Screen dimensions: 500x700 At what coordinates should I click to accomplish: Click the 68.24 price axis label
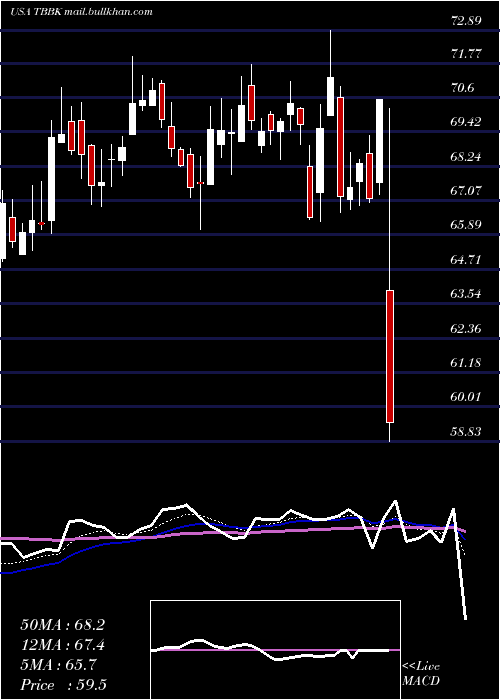466,157
